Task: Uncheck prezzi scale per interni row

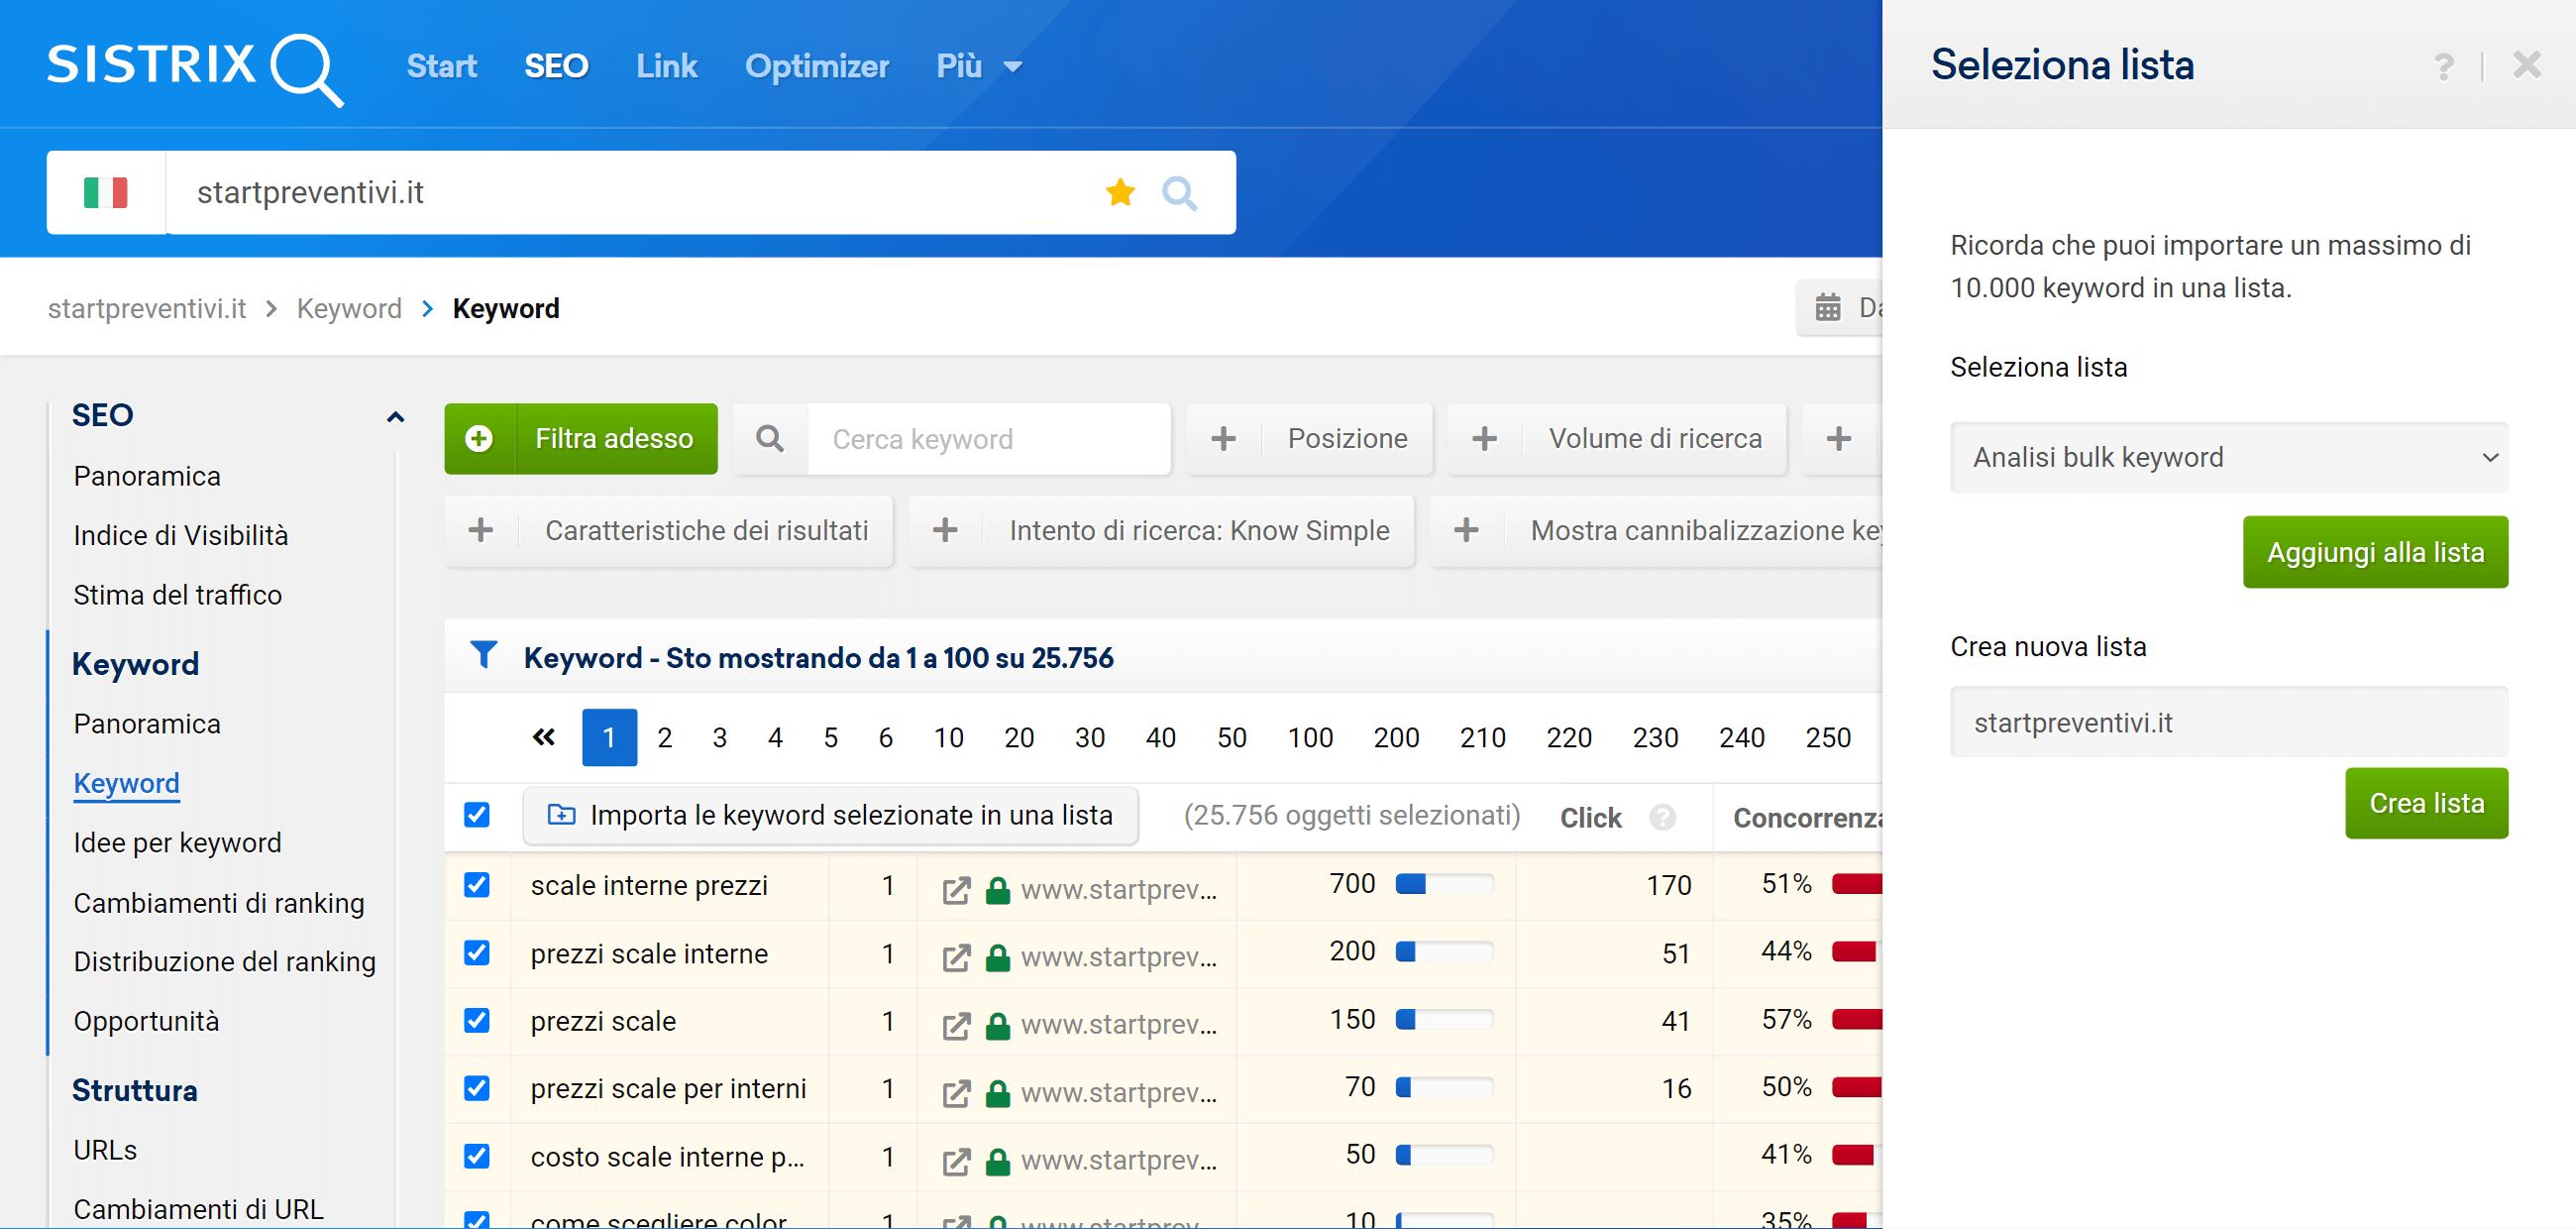Action: [x=477, y=1087]
